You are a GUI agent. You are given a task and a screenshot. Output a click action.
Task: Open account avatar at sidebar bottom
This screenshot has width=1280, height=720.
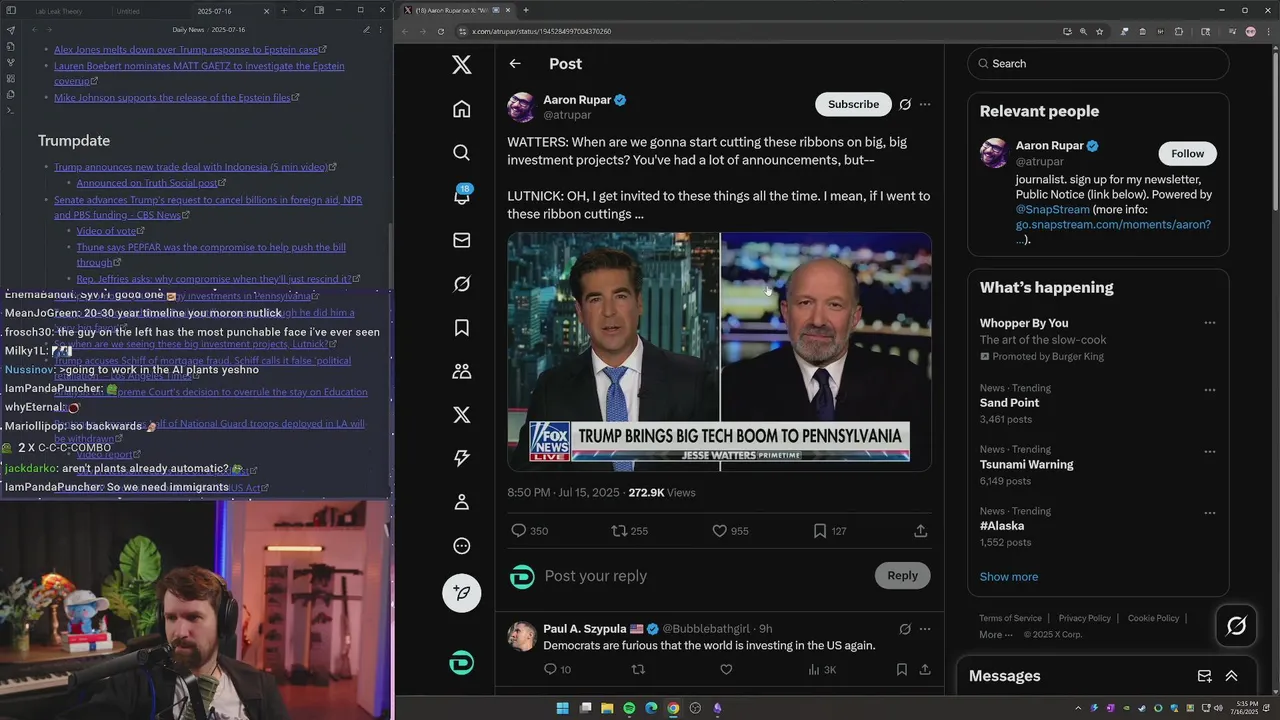(x=461, y=663)
